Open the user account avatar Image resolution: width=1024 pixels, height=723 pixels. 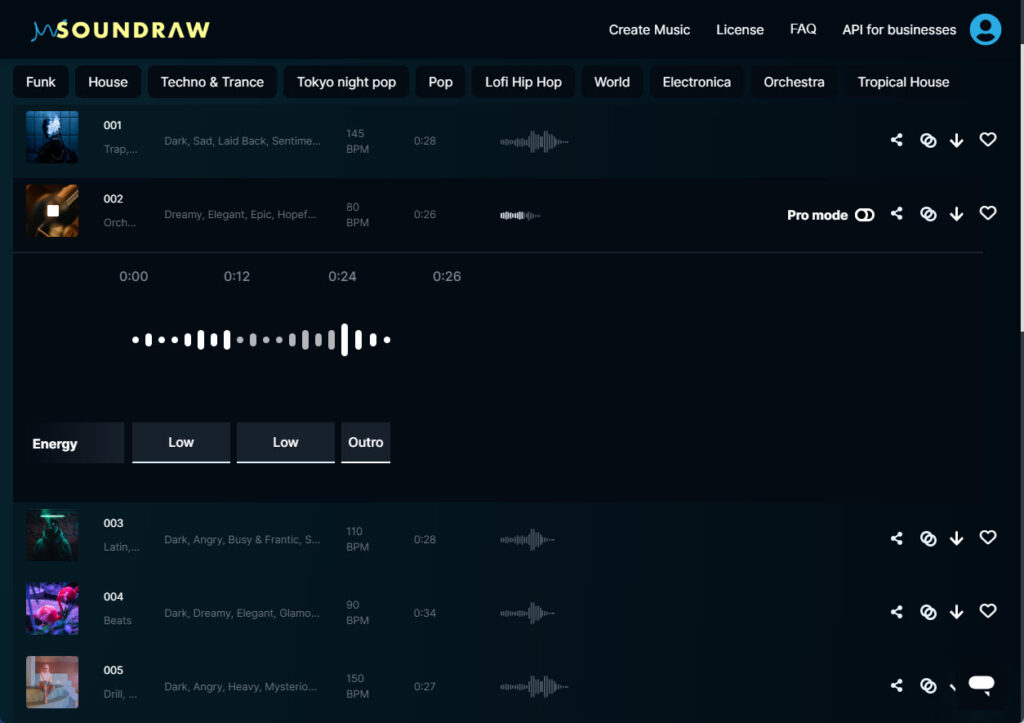[x=985, y=29]
